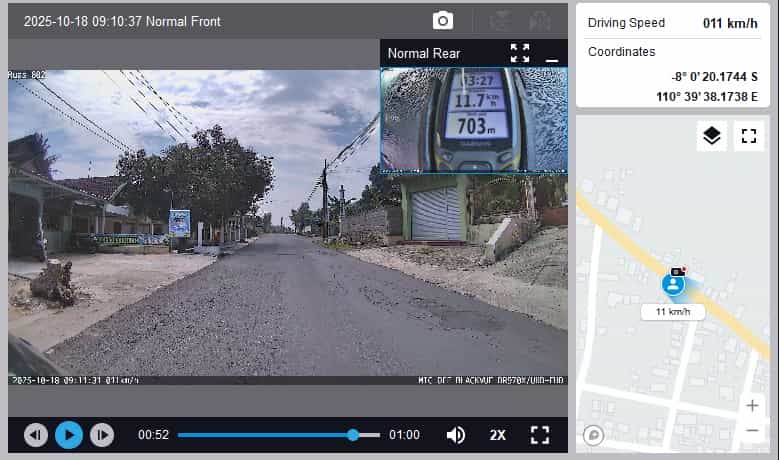The width and height of the screenshot is (779, 460).
Task: Click the disabled icon right of flip
Action: coord(540,21)
